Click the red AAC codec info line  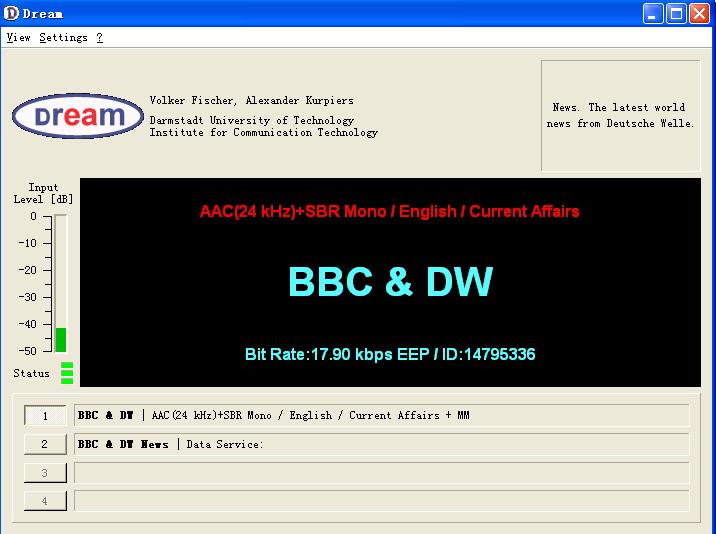(x=390, y=211)
